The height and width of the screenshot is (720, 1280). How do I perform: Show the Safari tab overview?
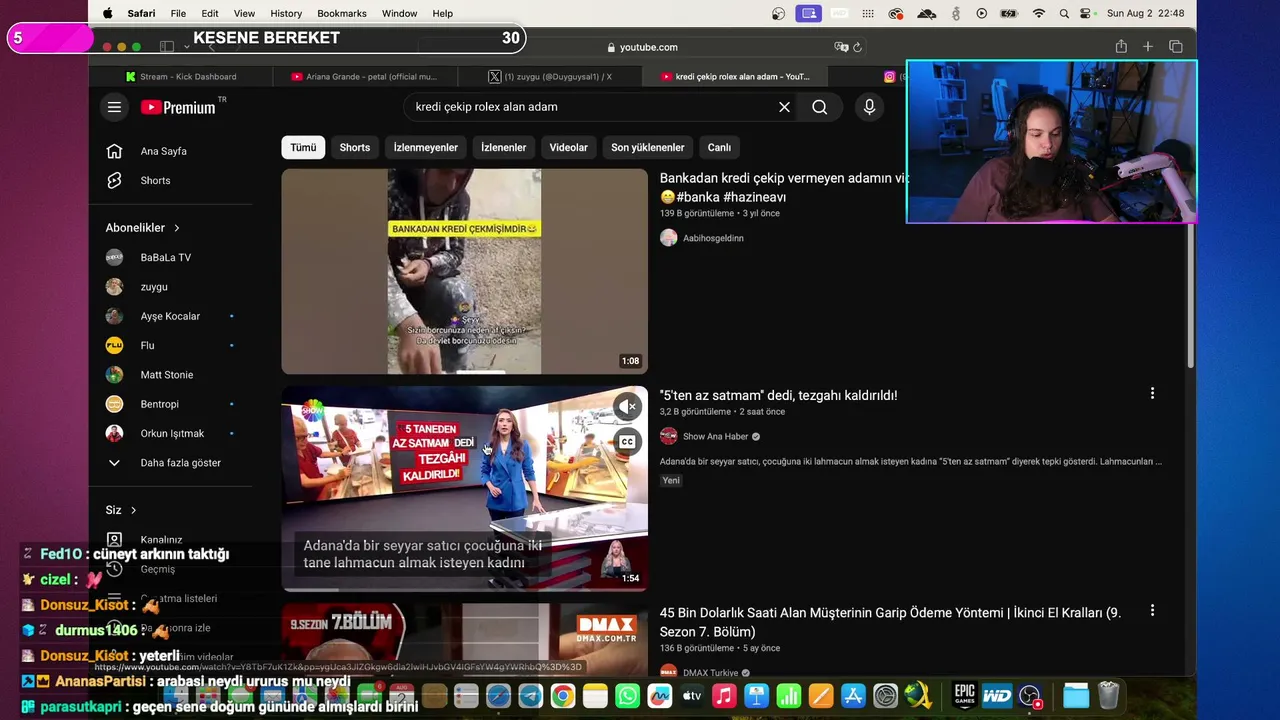1176,46
